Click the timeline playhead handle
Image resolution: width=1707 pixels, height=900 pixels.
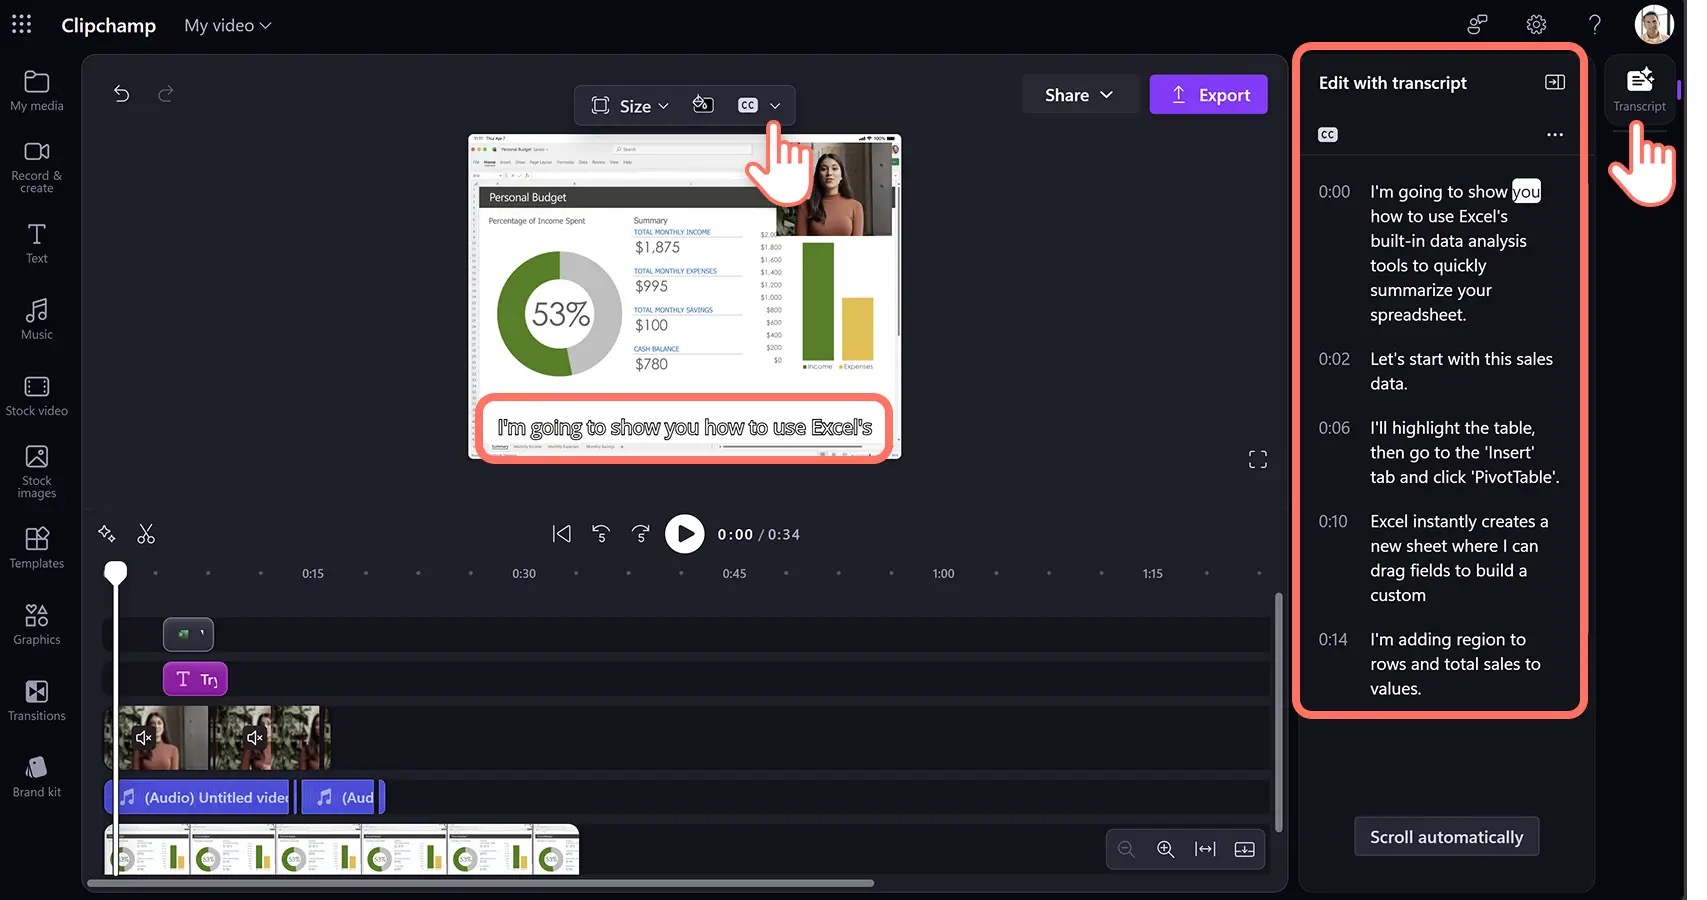click(x=116, y=573)
